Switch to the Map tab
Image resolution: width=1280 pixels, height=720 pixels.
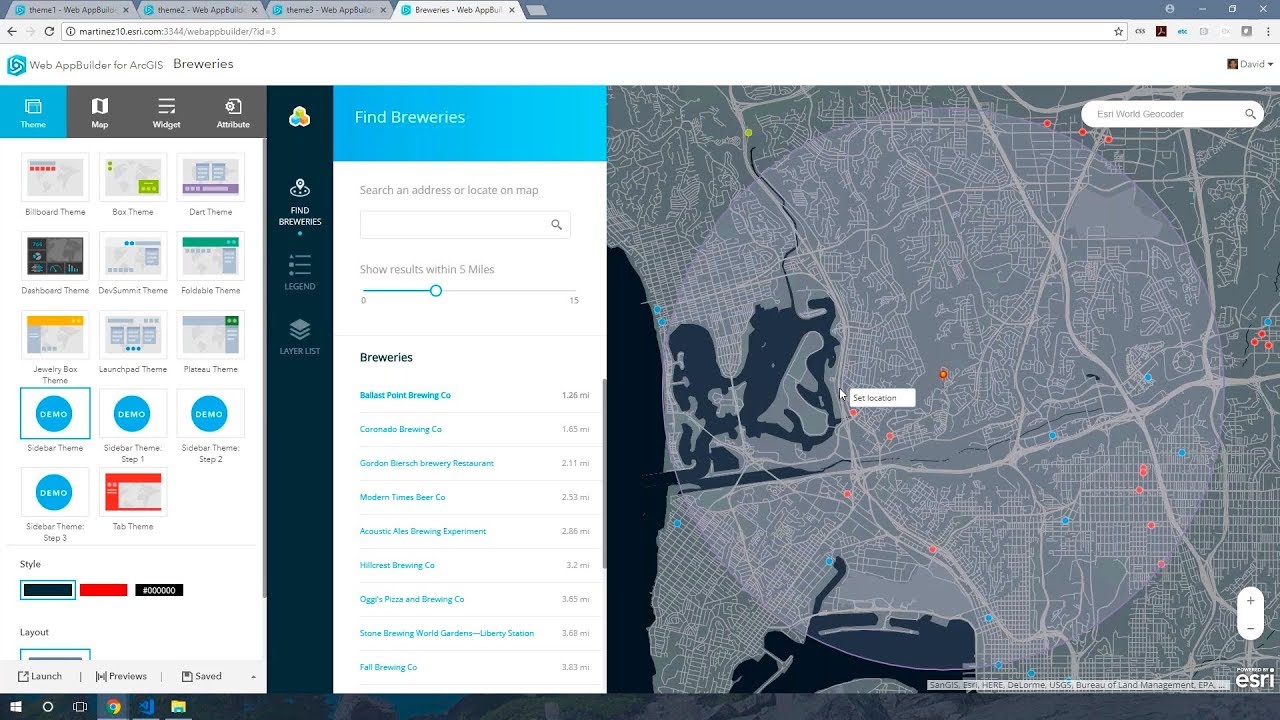coord(100,111)
